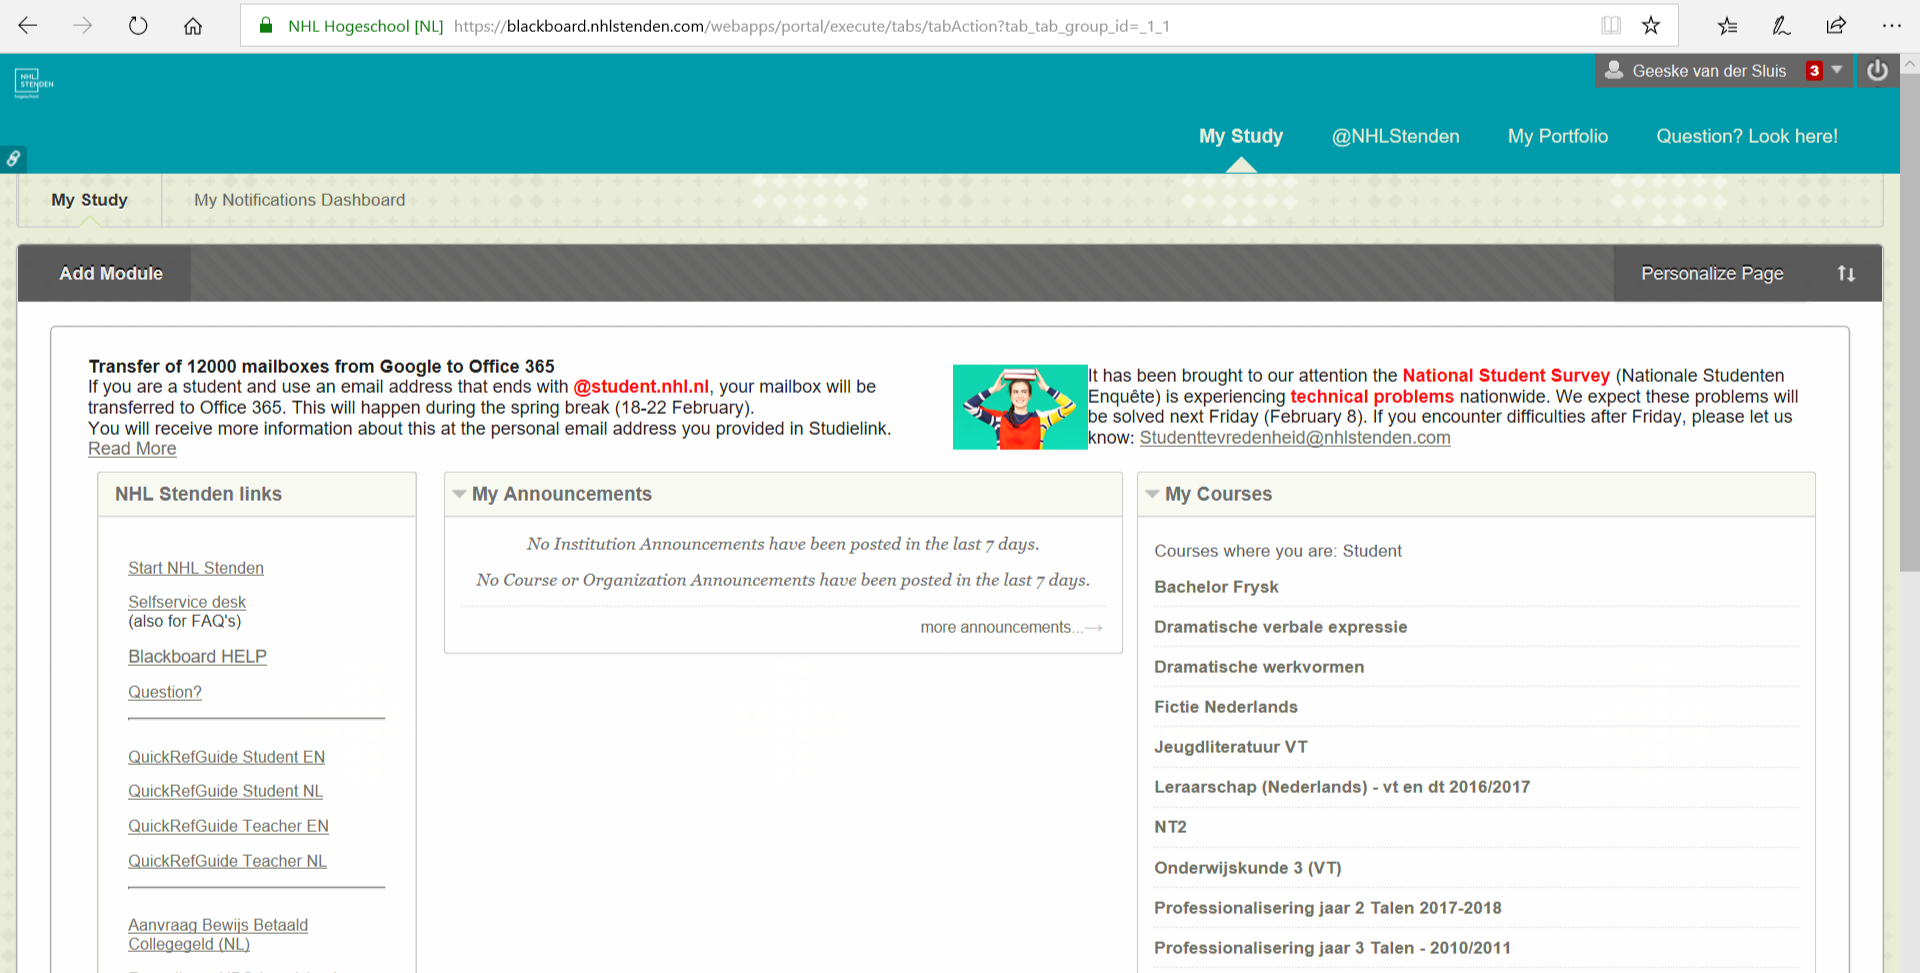Open the My Portfolio tab
The width and height of the screenshot is (1920, 973).
1558,136
